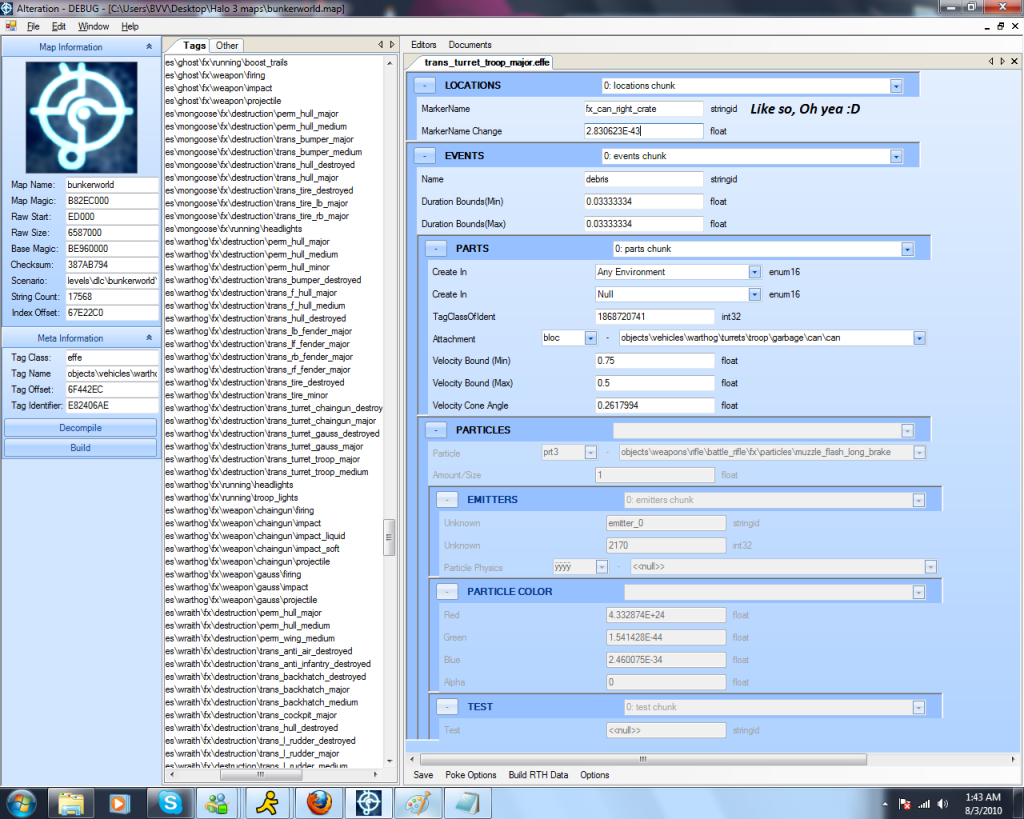Open the Documents menu
Viewport: 1024px width, 819px height.
[470, 44]
